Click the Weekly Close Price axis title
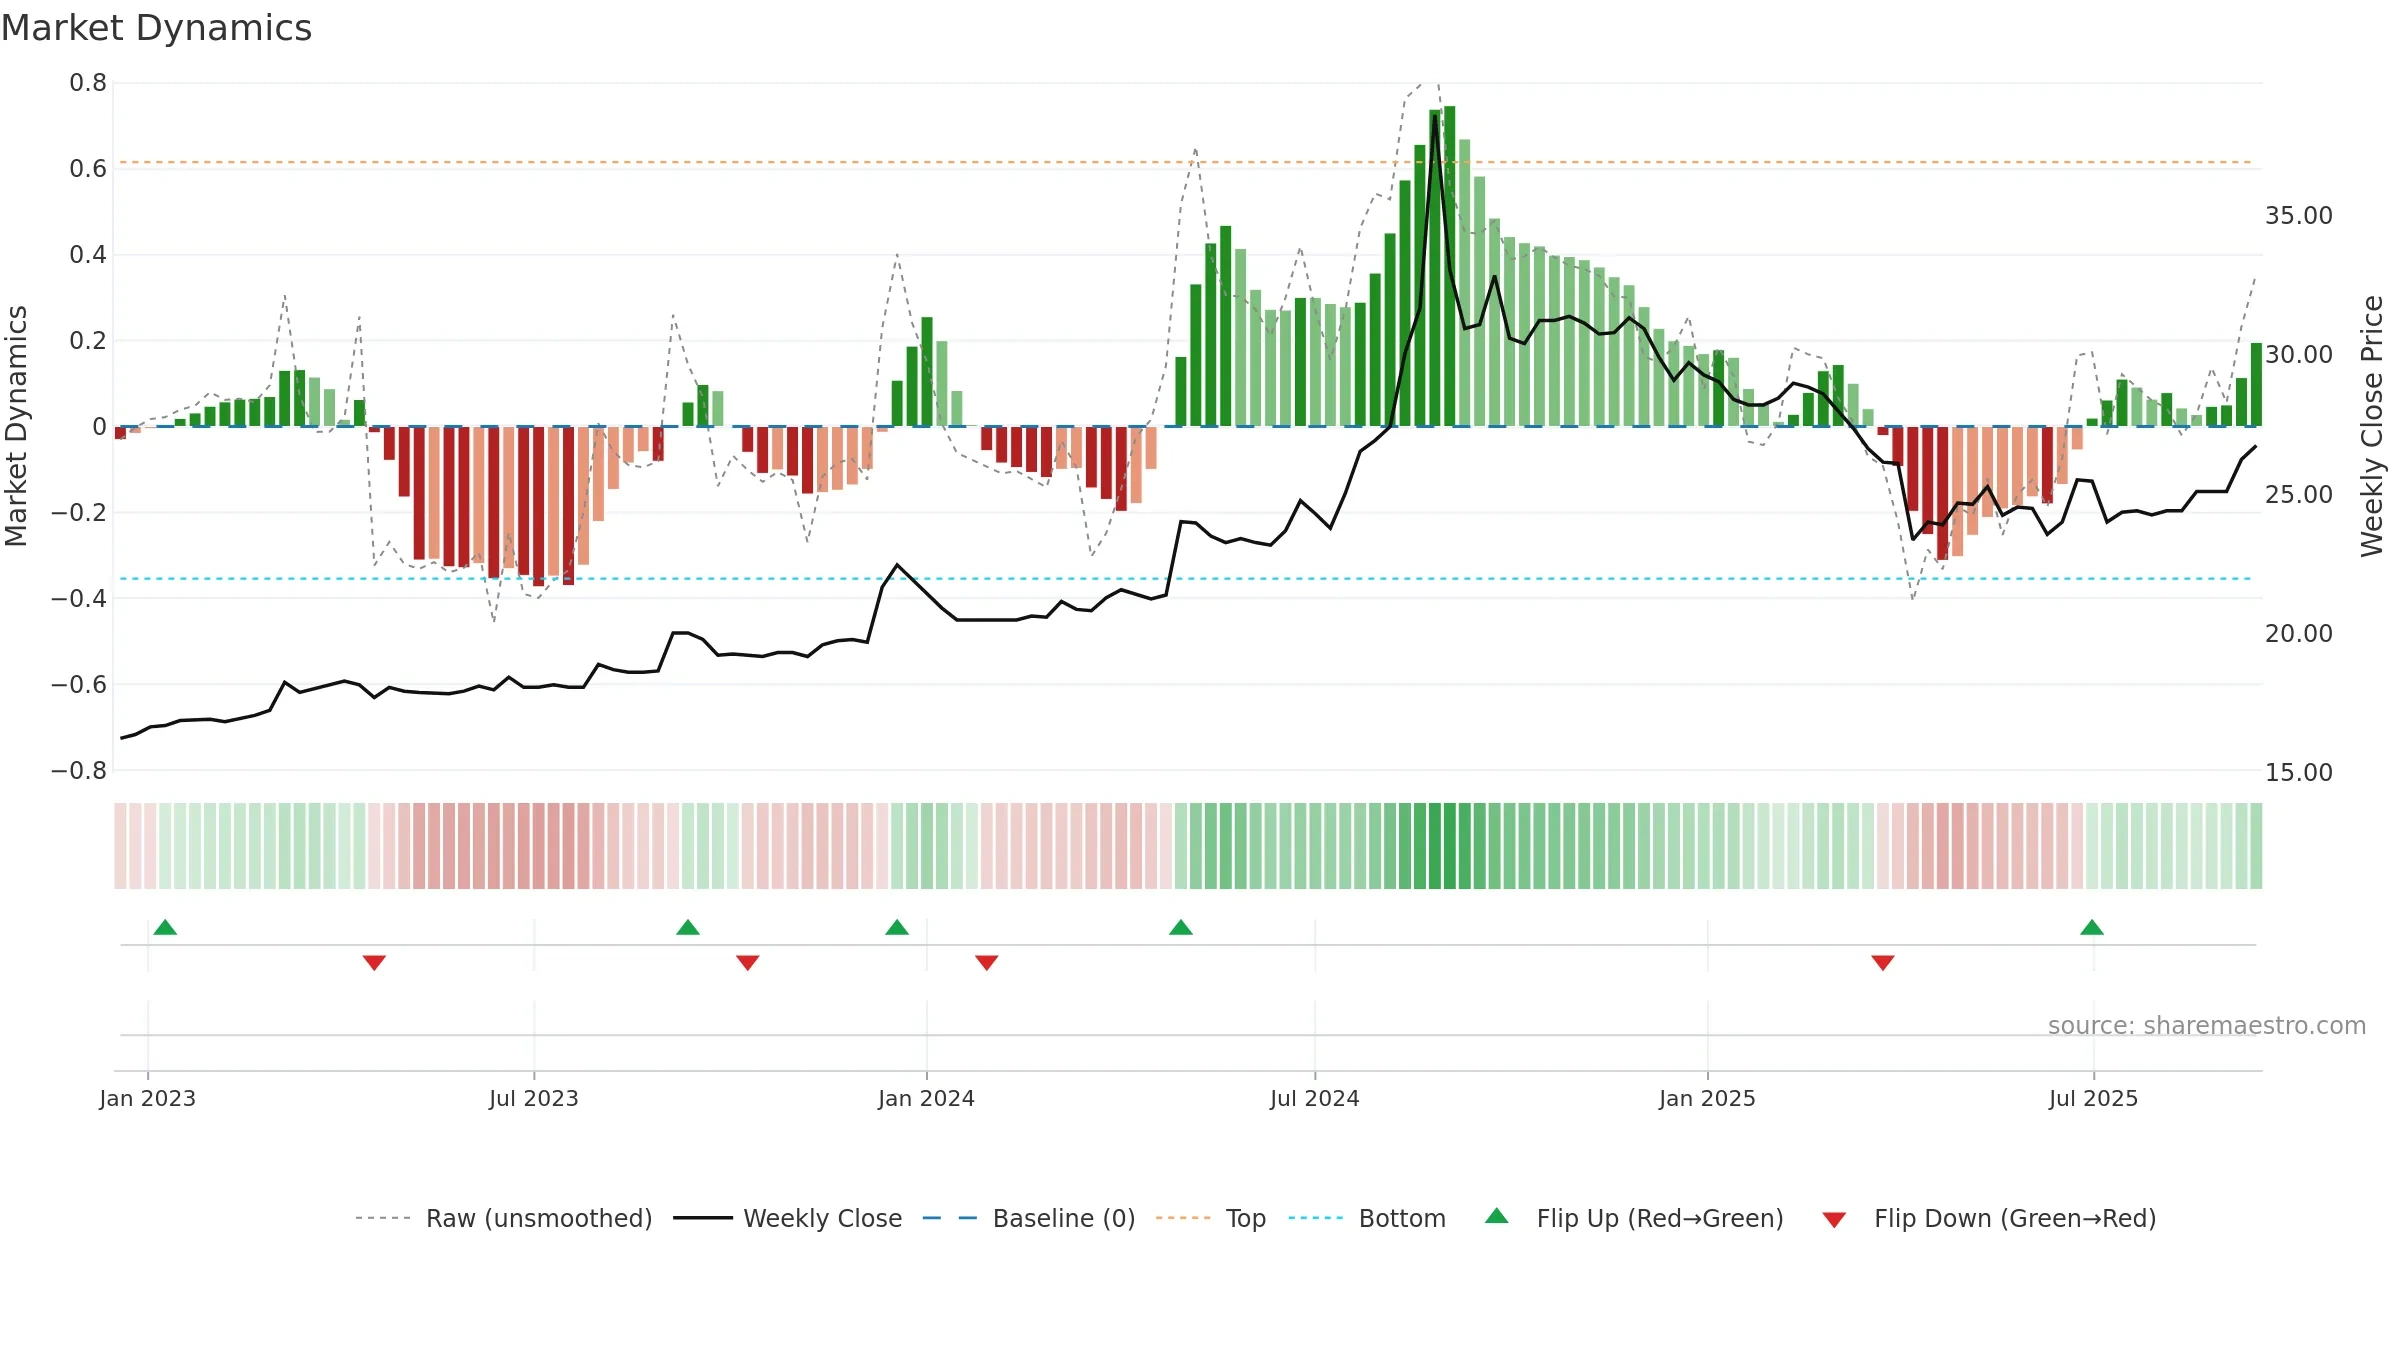Viewport: 2400px width, 1350px height. (x=2372, y=426)
